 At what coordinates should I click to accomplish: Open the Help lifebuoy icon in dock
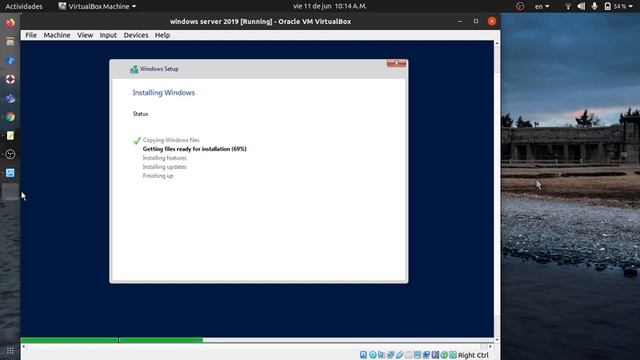click(x=10, y=79)
